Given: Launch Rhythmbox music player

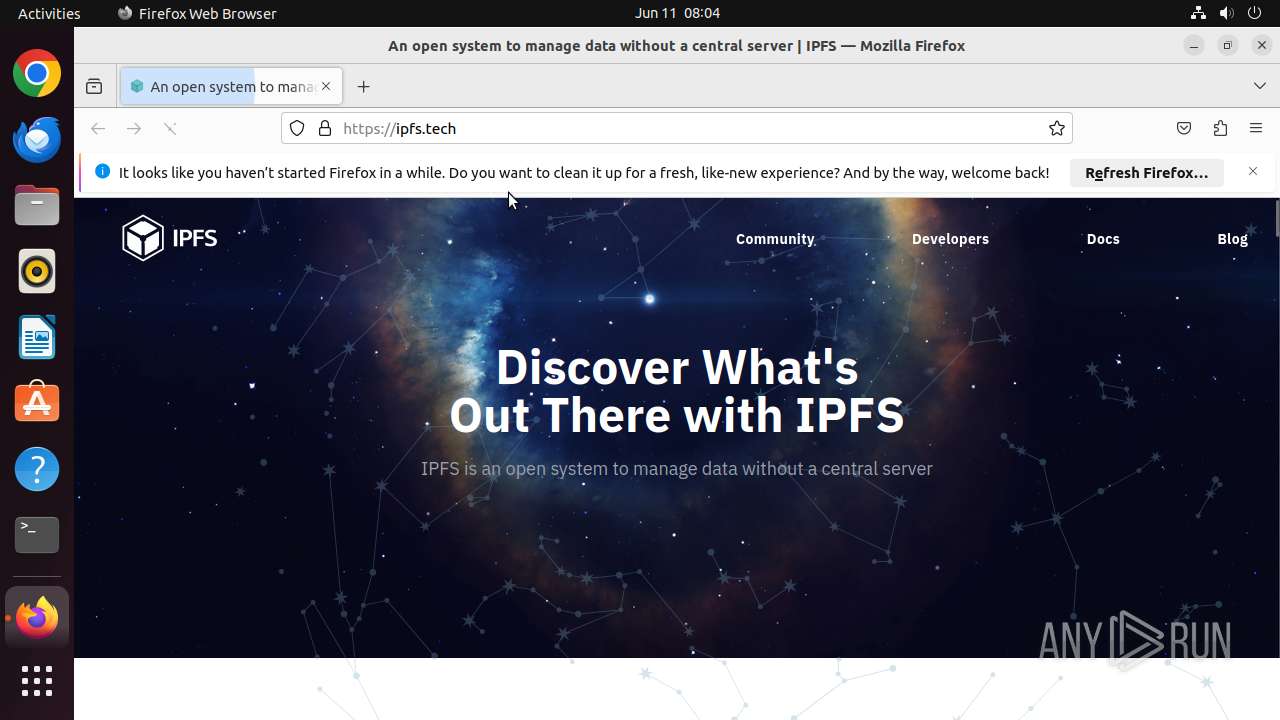Looking at the screenshot, I should pyautogui.click(x=37, y=271).
